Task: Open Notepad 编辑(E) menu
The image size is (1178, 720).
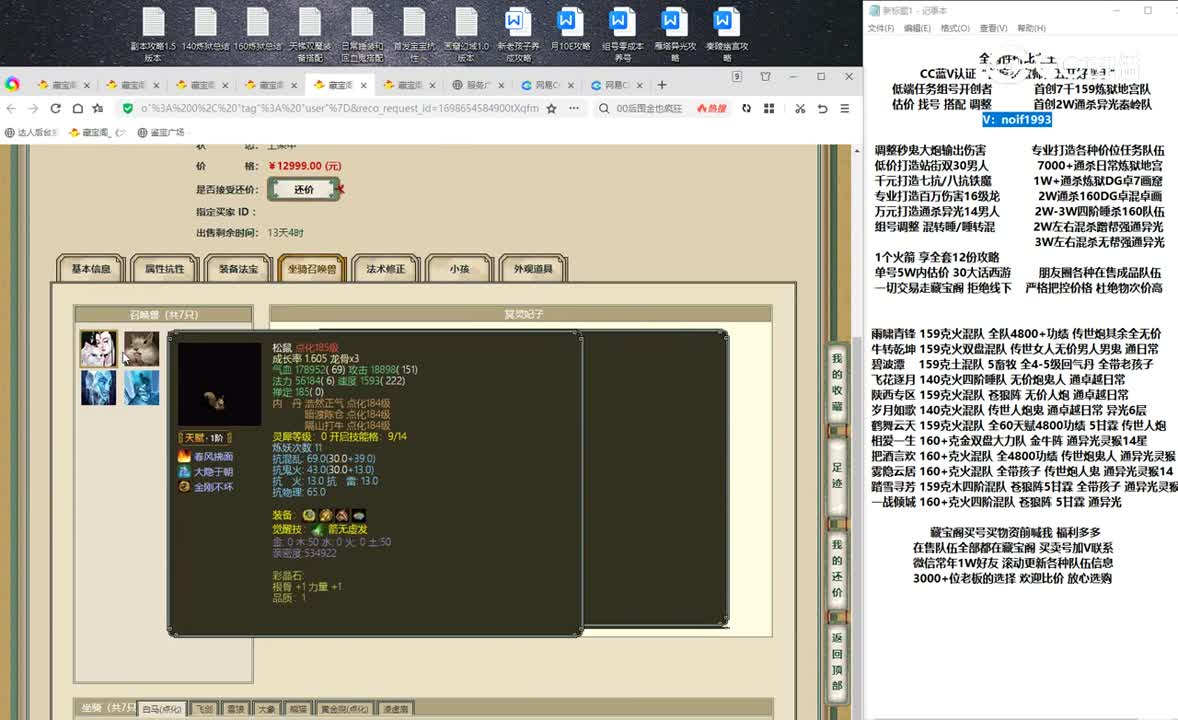Action: point(917,28)
